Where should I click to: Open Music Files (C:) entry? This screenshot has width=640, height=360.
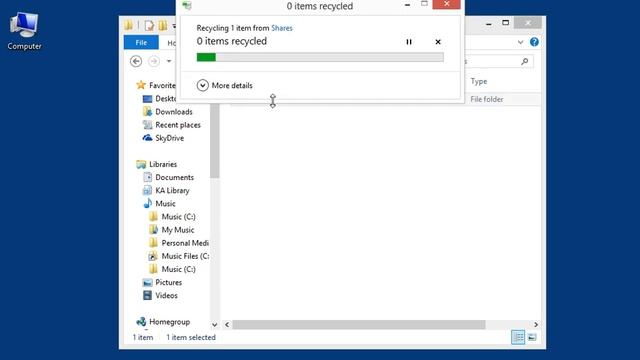pyautogui.click(x=179, y=256)
